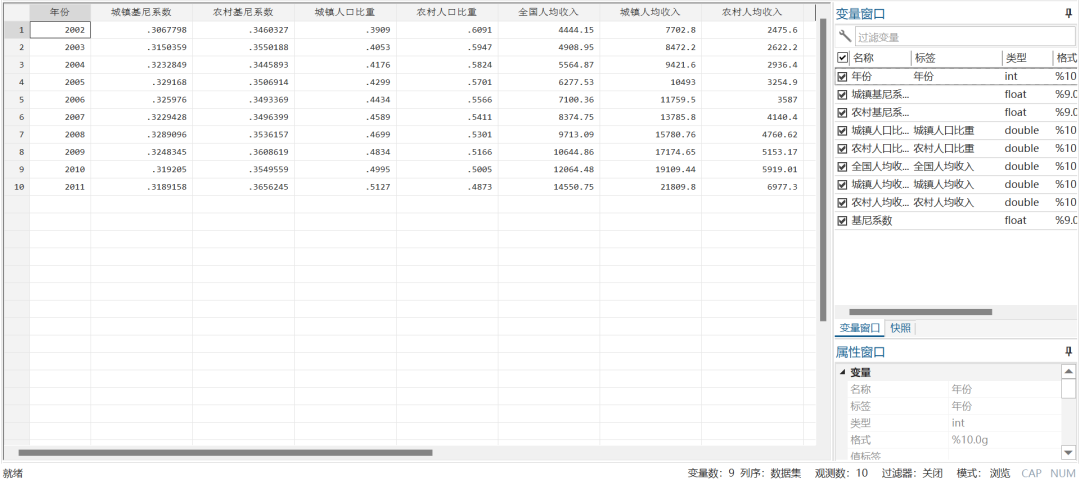1080x480 pixels.
Task: Select the cell with year 2002
Action: point(60,30)
